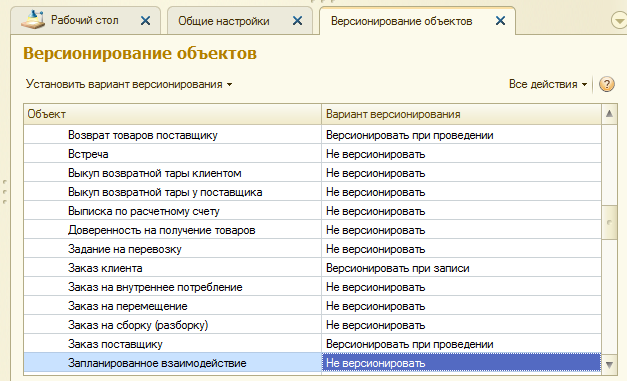Switch to the Рабочий стол tab
Image resolution: width=627 pixels, height=381 pixels.
click(x=85, y=20)
